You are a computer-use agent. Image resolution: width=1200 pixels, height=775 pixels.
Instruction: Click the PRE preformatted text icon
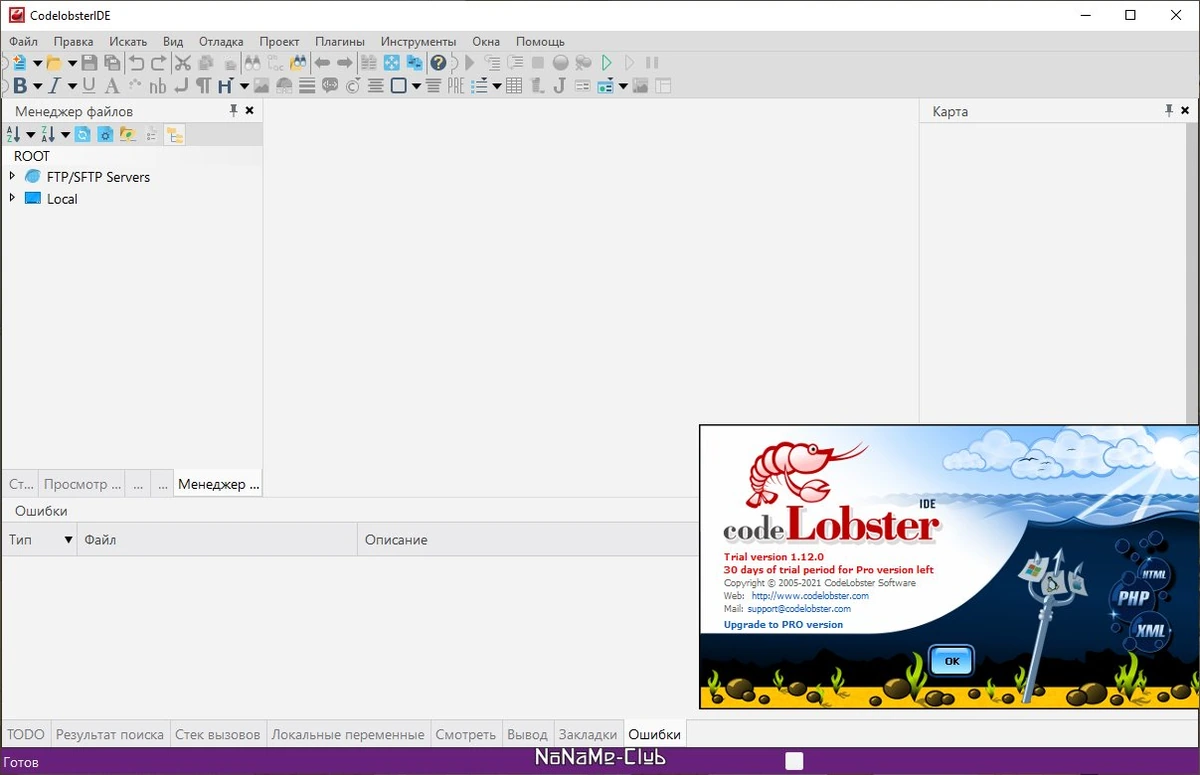(456, 86)
